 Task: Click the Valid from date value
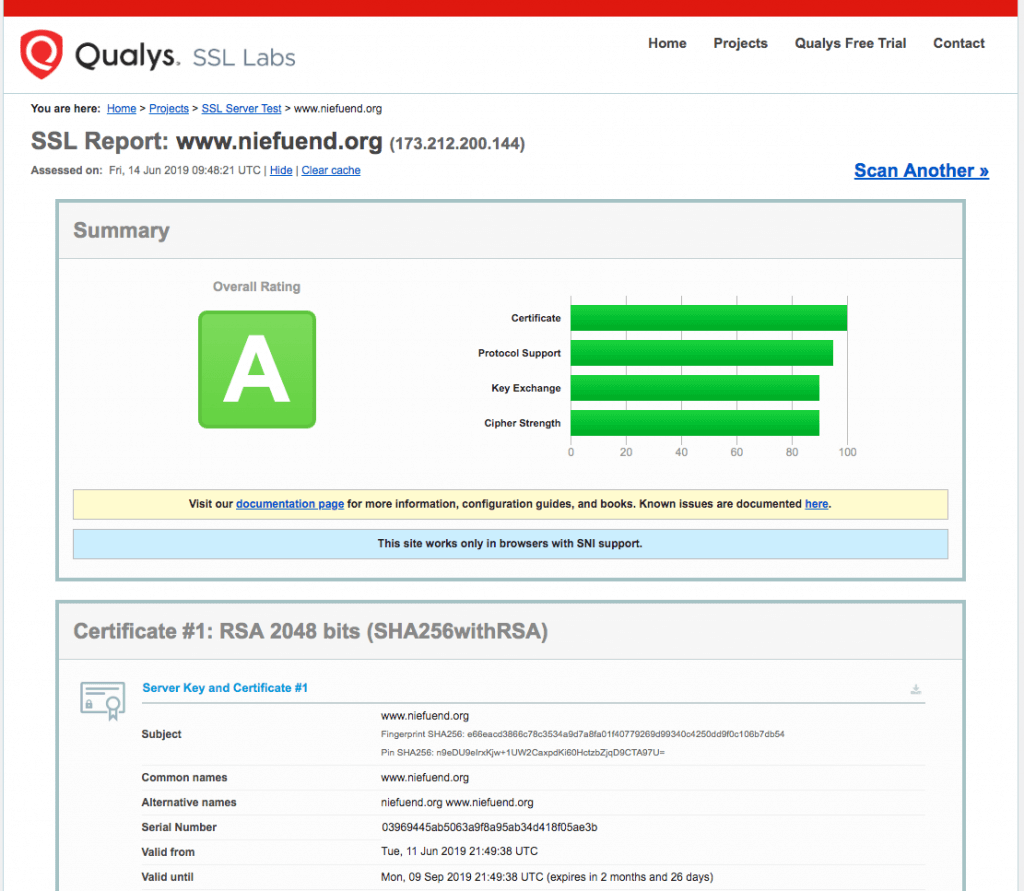pyautogui.click(x=460, y=851)
